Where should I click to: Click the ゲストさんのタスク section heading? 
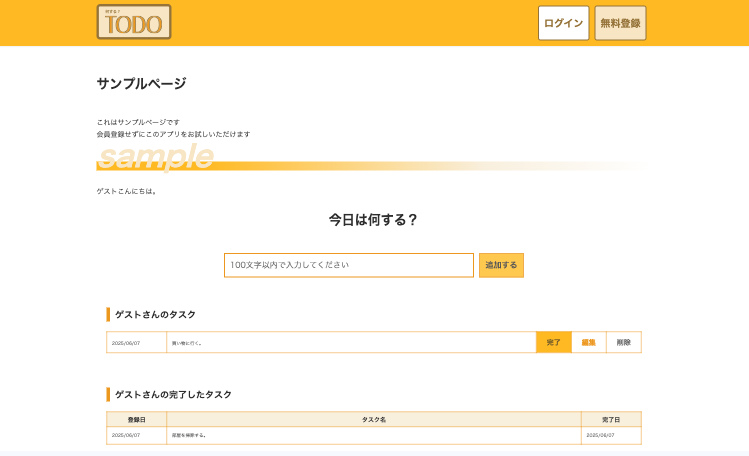pyautogui.click(x=155, y=314)
